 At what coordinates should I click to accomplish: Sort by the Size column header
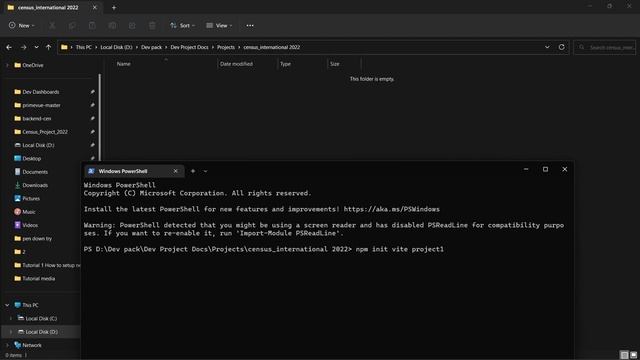335,64
